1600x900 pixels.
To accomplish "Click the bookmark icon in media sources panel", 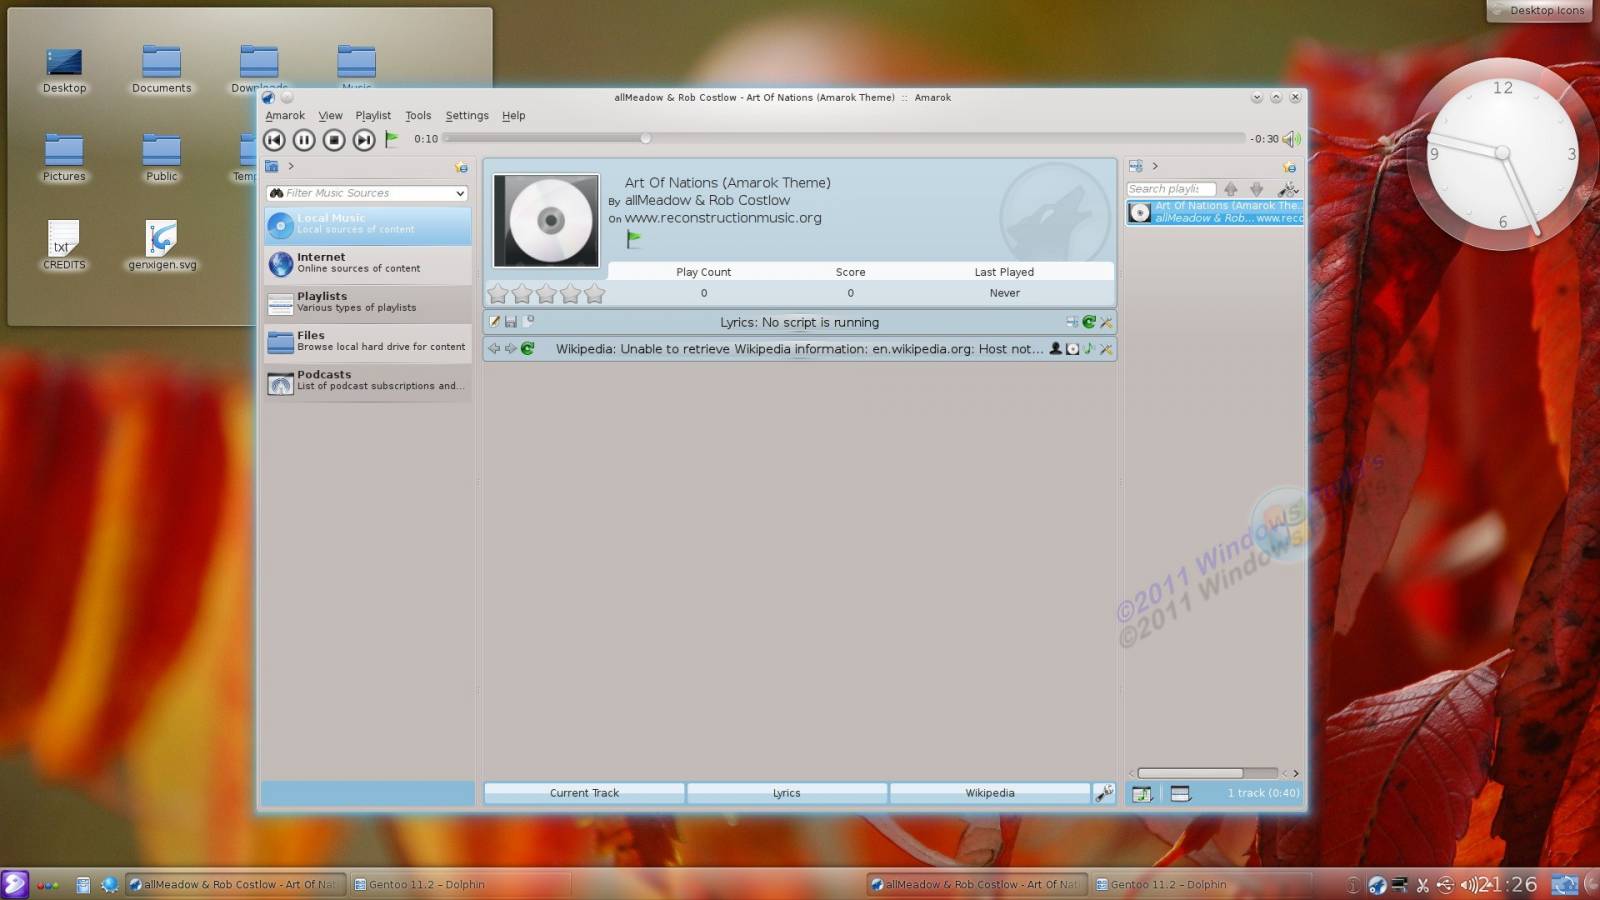I will click(461, 167).
